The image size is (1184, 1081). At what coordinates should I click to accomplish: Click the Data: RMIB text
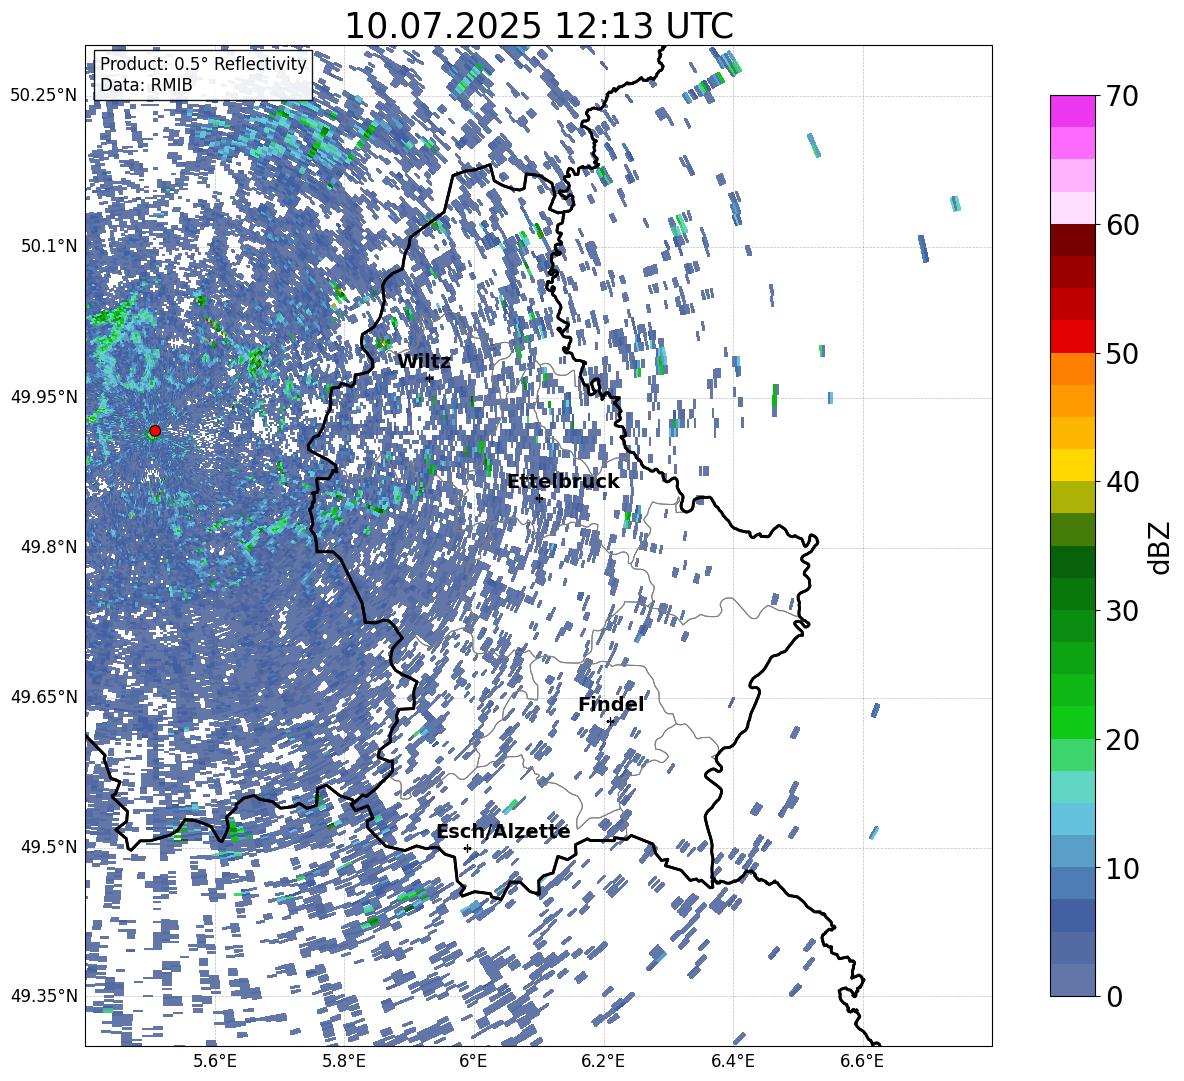pyautogui.click(x=146, y=85)
